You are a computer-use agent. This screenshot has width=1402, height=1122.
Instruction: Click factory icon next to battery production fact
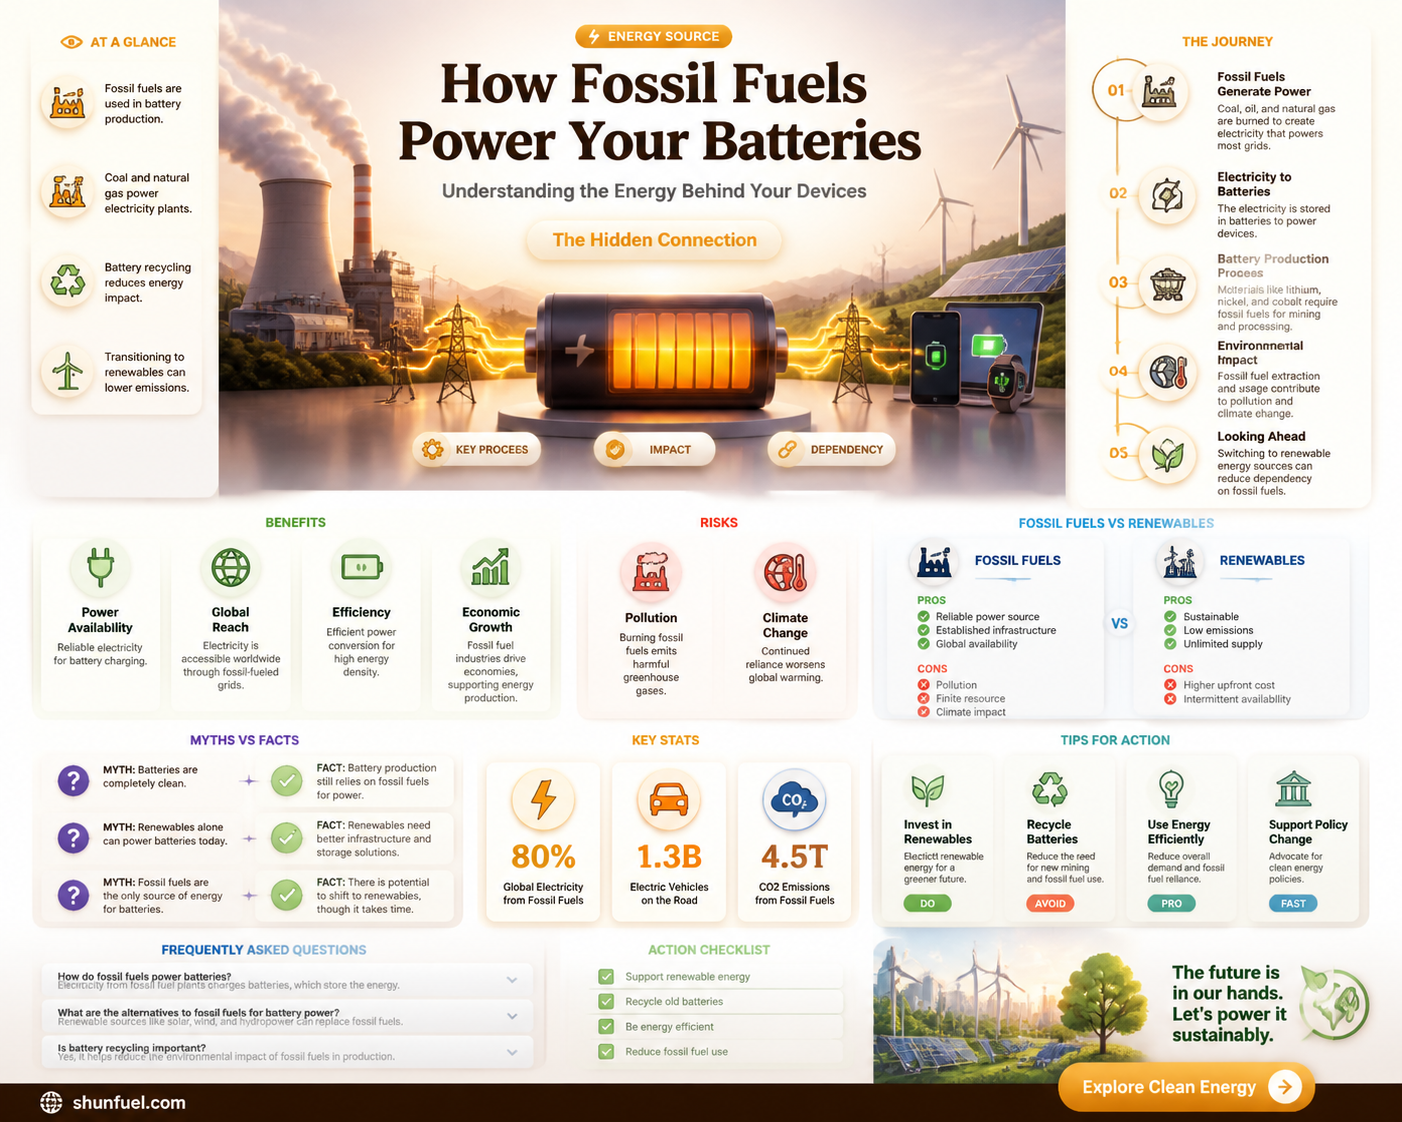(67, 103)
